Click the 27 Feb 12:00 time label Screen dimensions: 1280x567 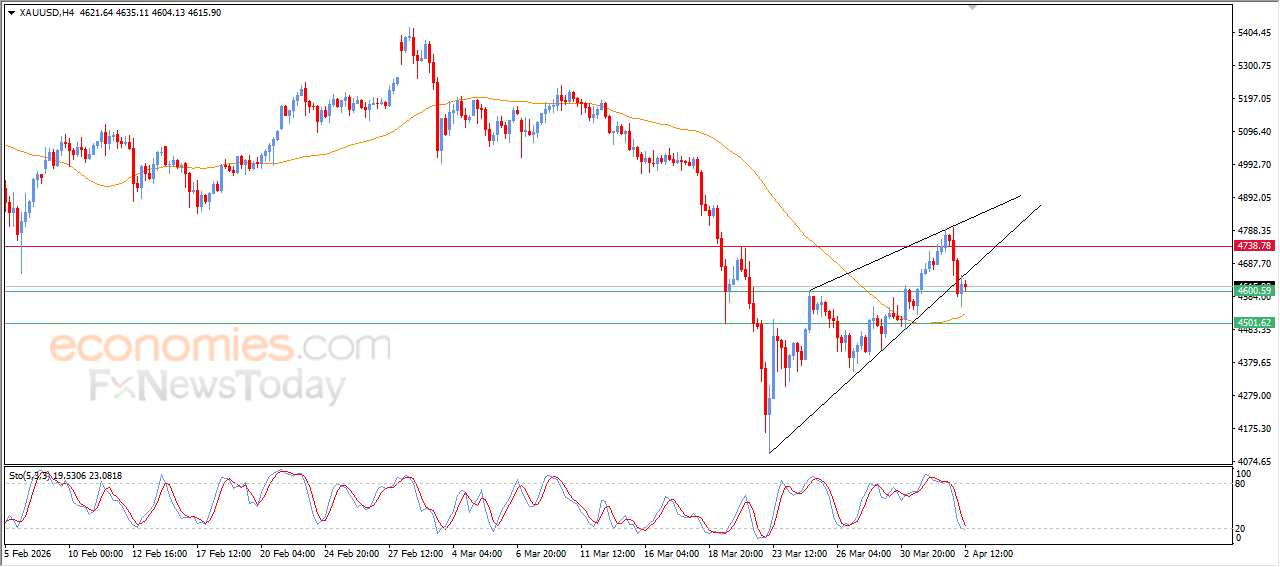coord(415,553)
